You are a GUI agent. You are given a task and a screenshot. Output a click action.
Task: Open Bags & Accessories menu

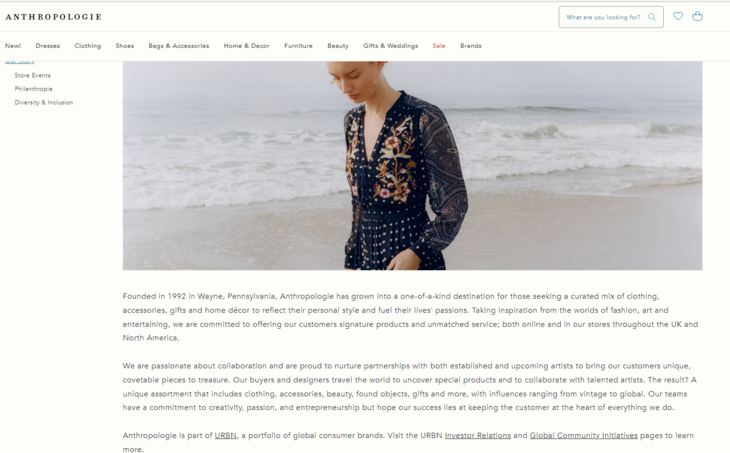179,46
